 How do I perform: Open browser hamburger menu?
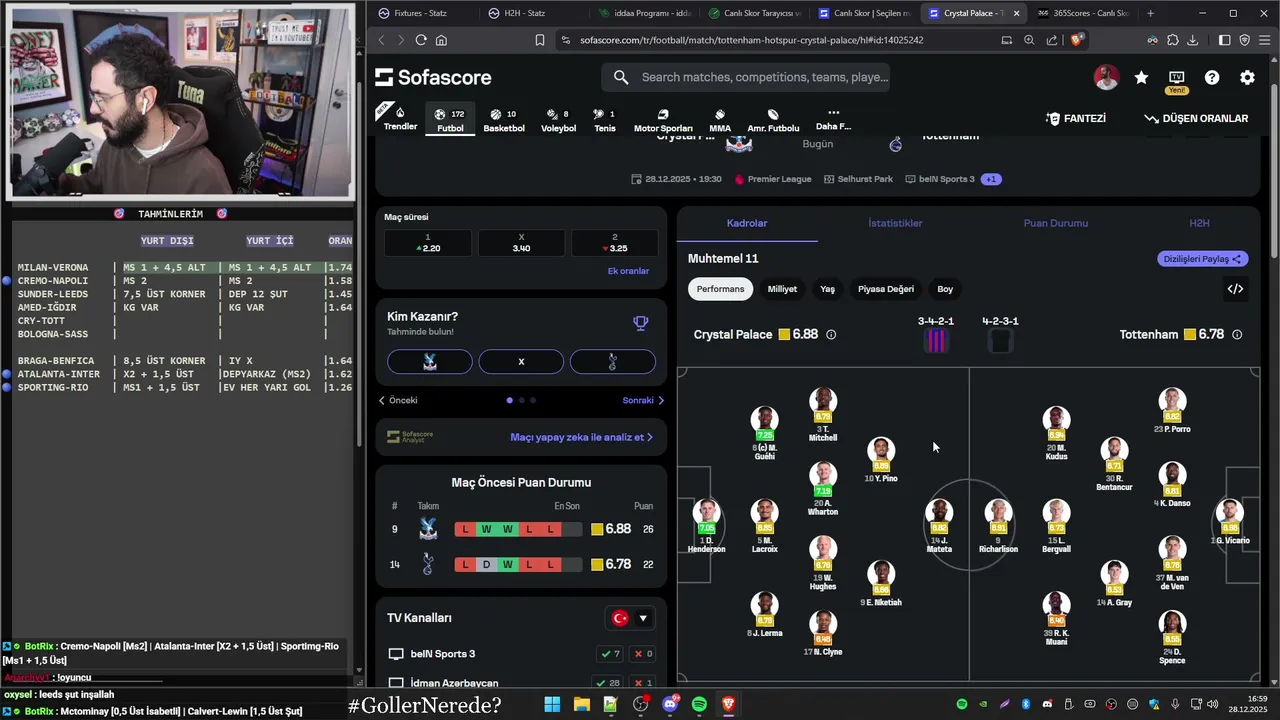tap(1264, 40)
